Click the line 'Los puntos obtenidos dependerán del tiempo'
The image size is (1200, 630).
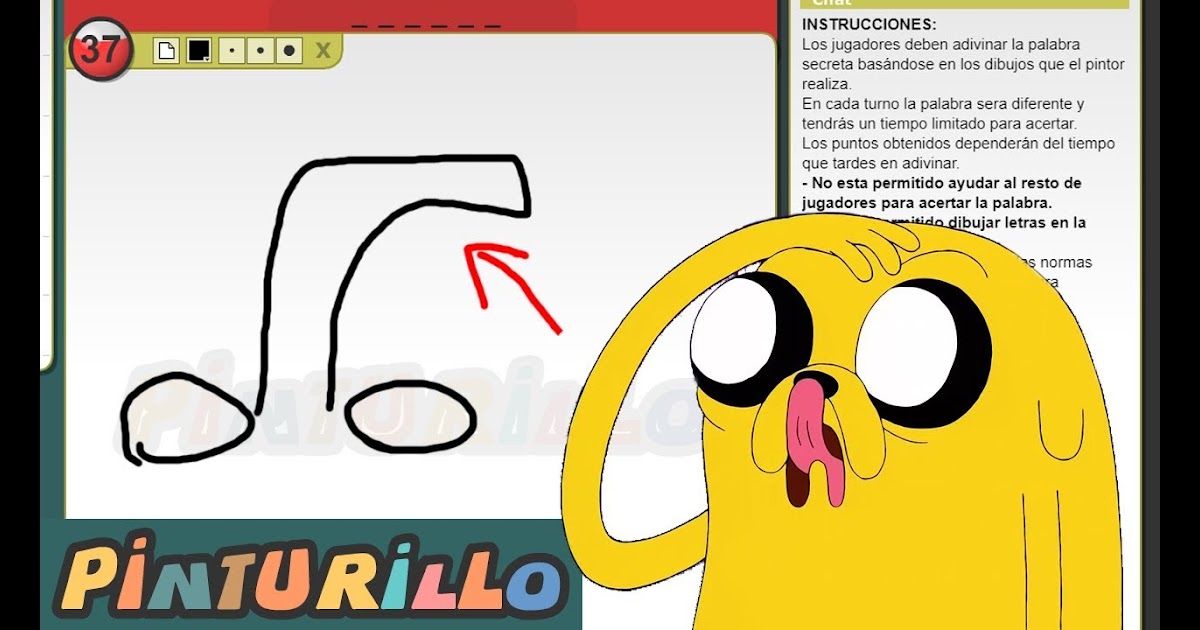click(x=958, y=143)
